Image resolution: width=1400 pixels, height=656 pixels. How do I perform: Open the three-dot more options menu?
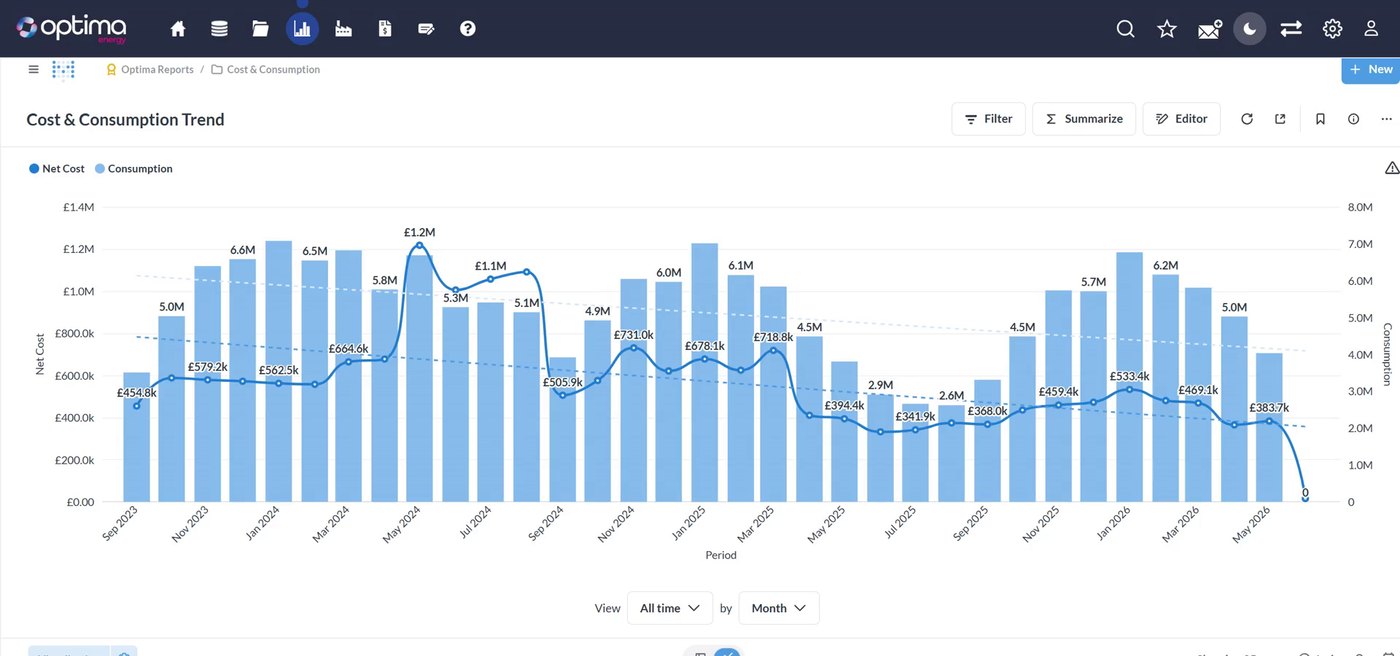pos(1386,119)
